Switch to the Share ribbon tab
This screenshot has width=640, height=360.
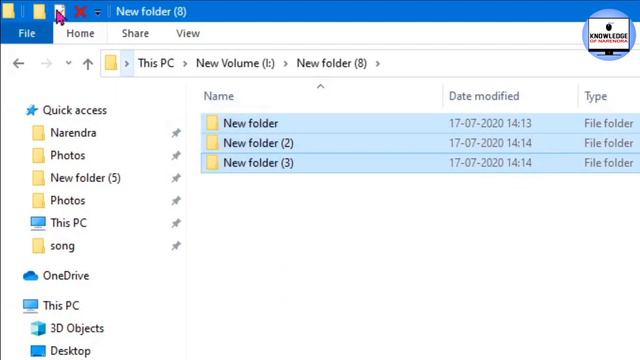coord(135,33)
